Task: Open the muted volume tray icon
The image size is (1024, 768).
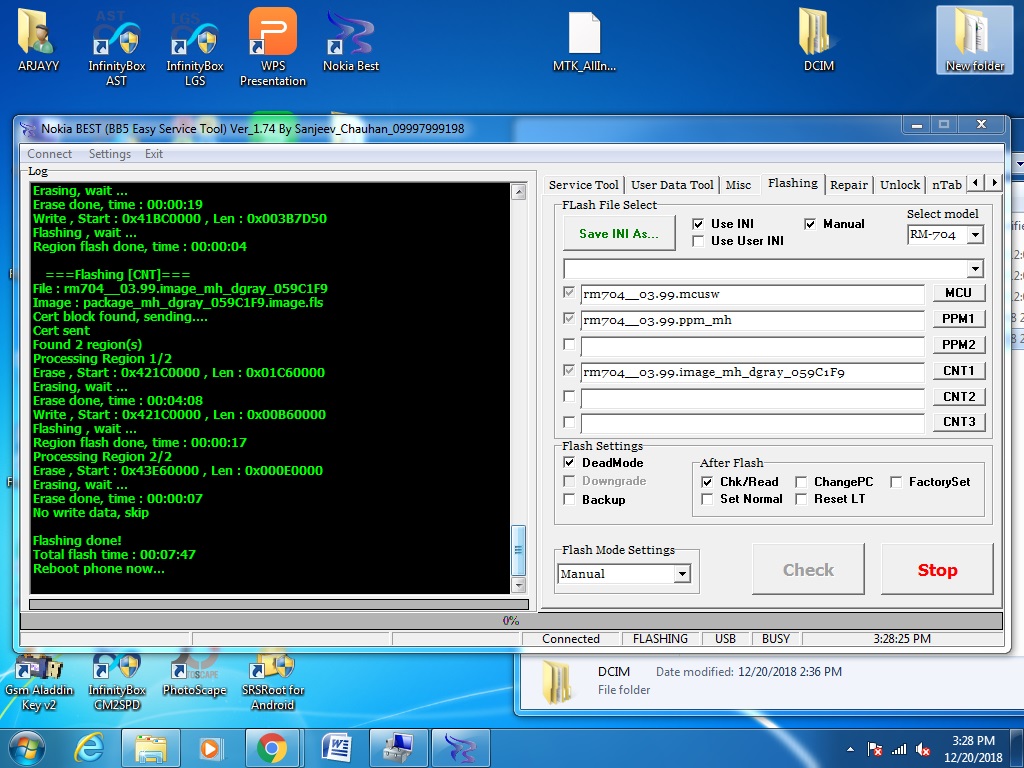Action: coord(923,749)
